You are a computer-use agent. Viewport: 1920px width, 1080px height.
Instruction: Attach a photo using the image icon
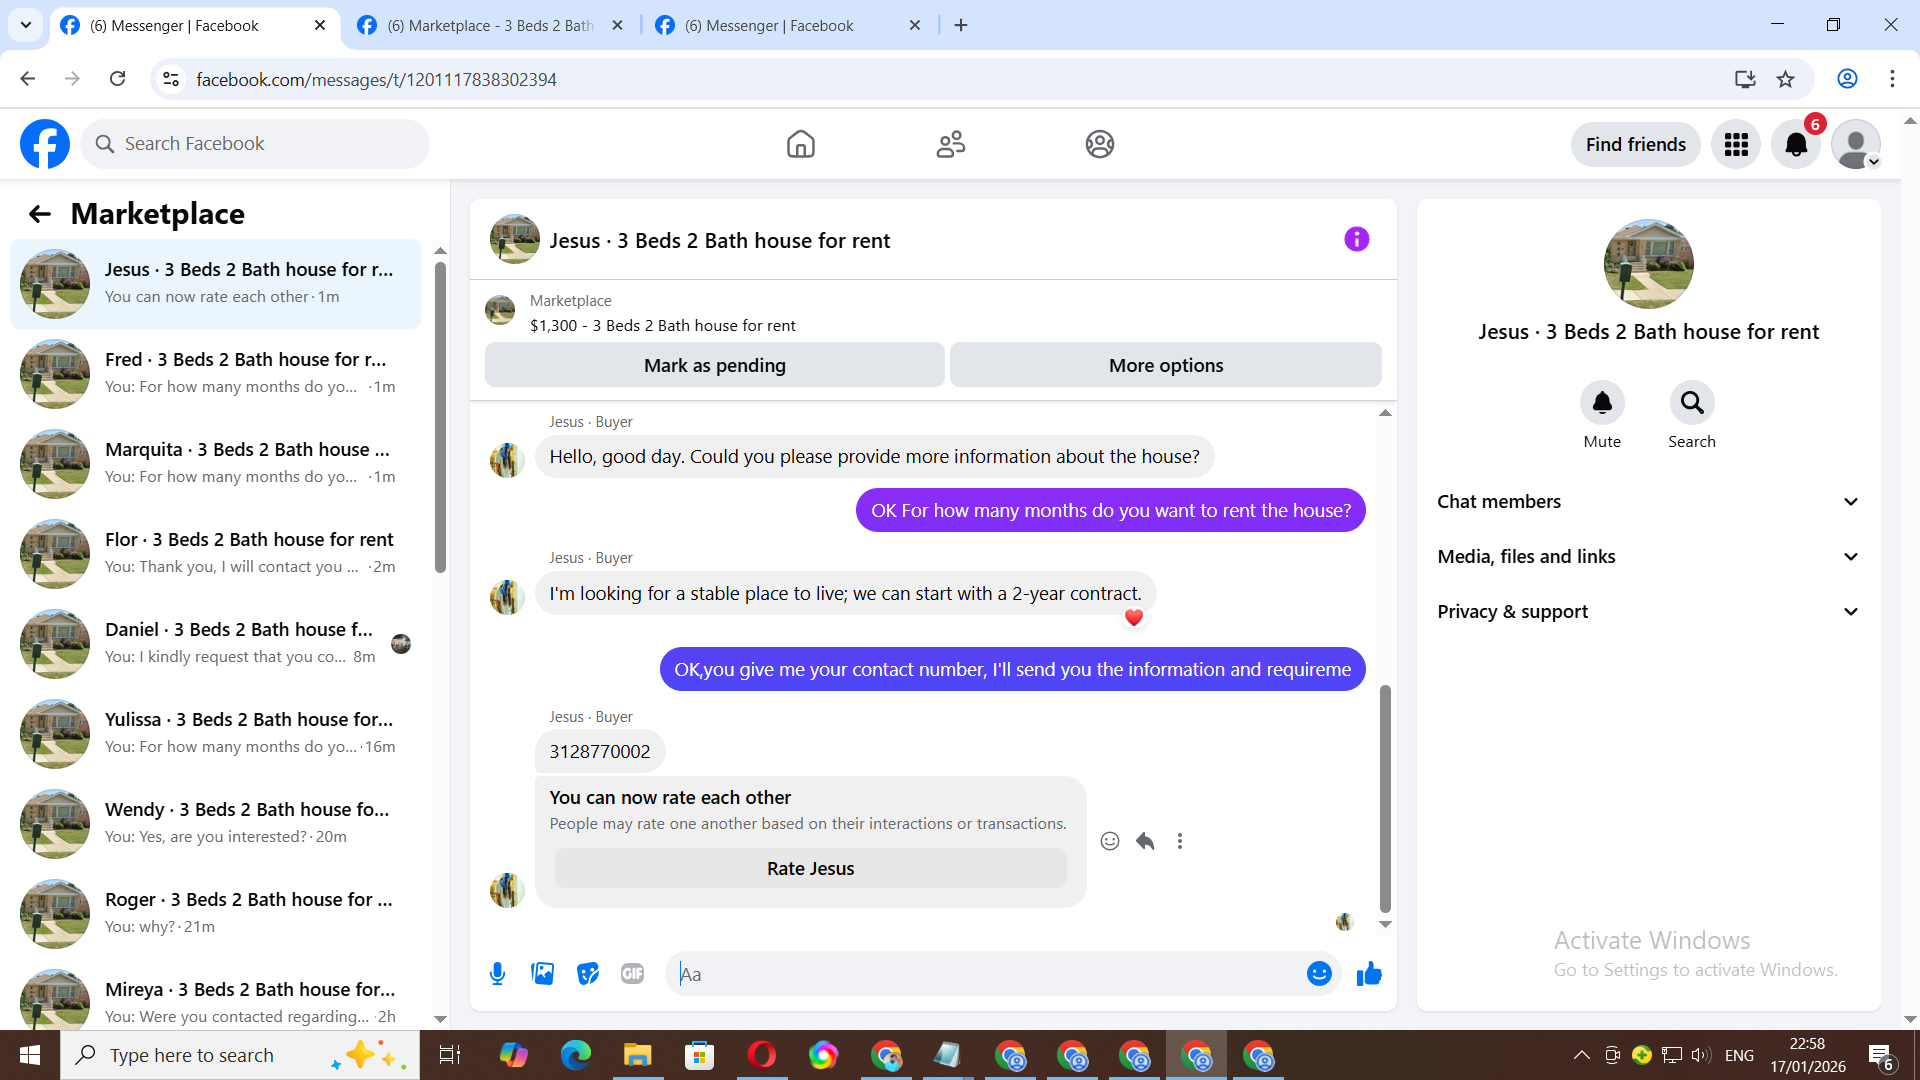[x=542, y=973]
